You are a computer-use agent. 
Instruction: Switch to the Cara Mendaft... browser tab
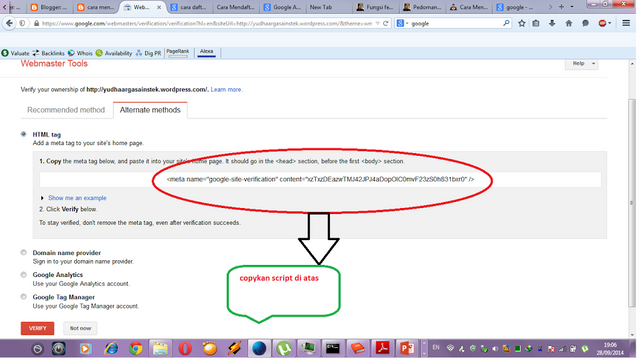click(235, 7)
